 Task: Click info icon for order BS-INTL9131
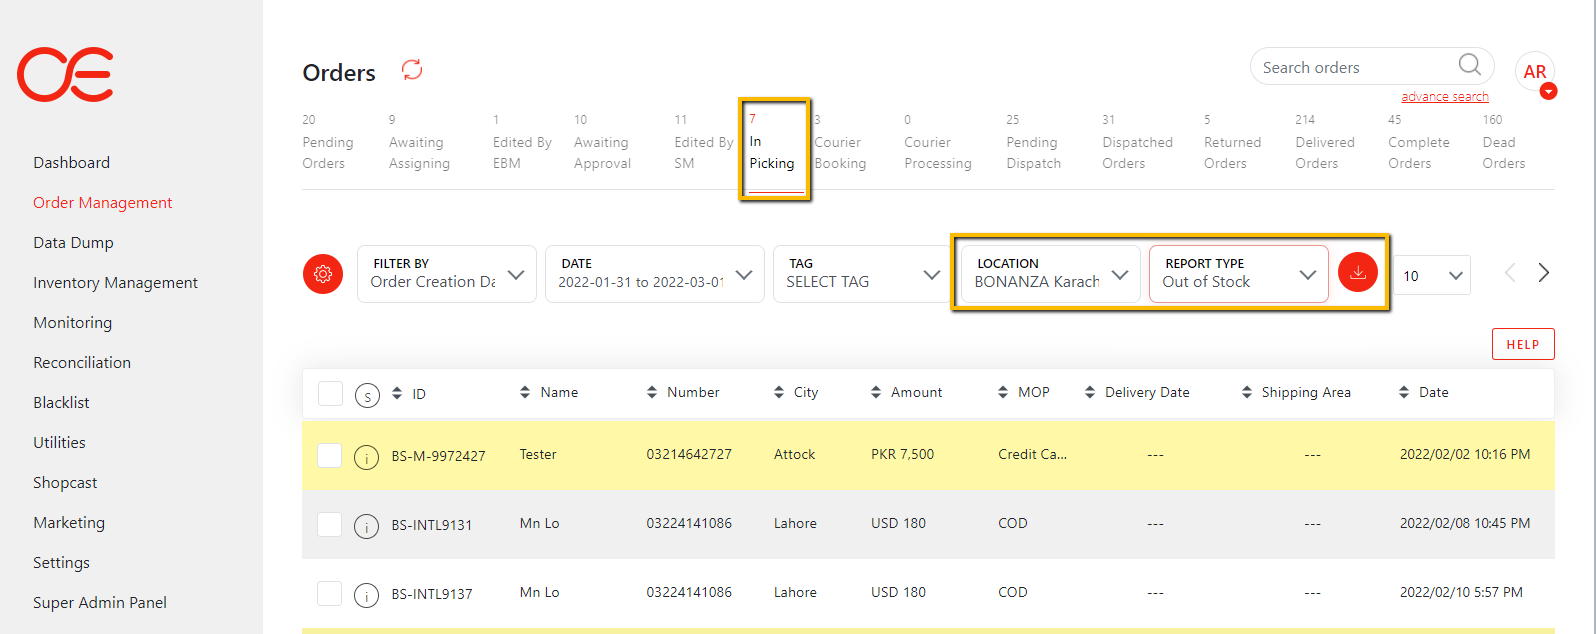coord(367,526)
